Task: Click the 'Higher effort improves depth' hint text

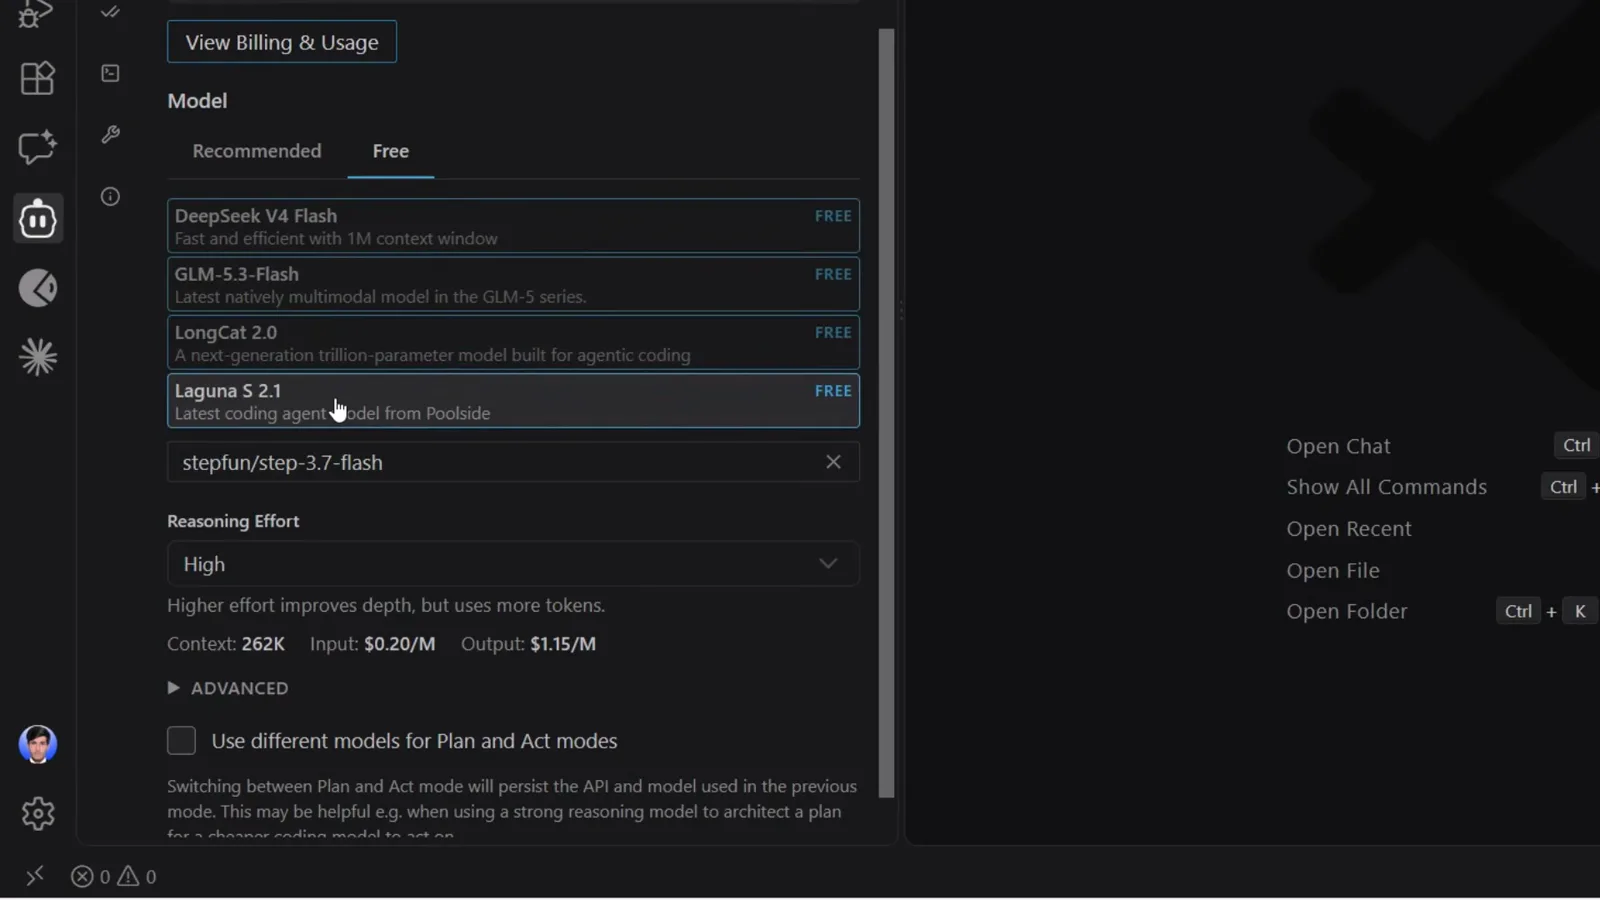Action: point(386,606)
